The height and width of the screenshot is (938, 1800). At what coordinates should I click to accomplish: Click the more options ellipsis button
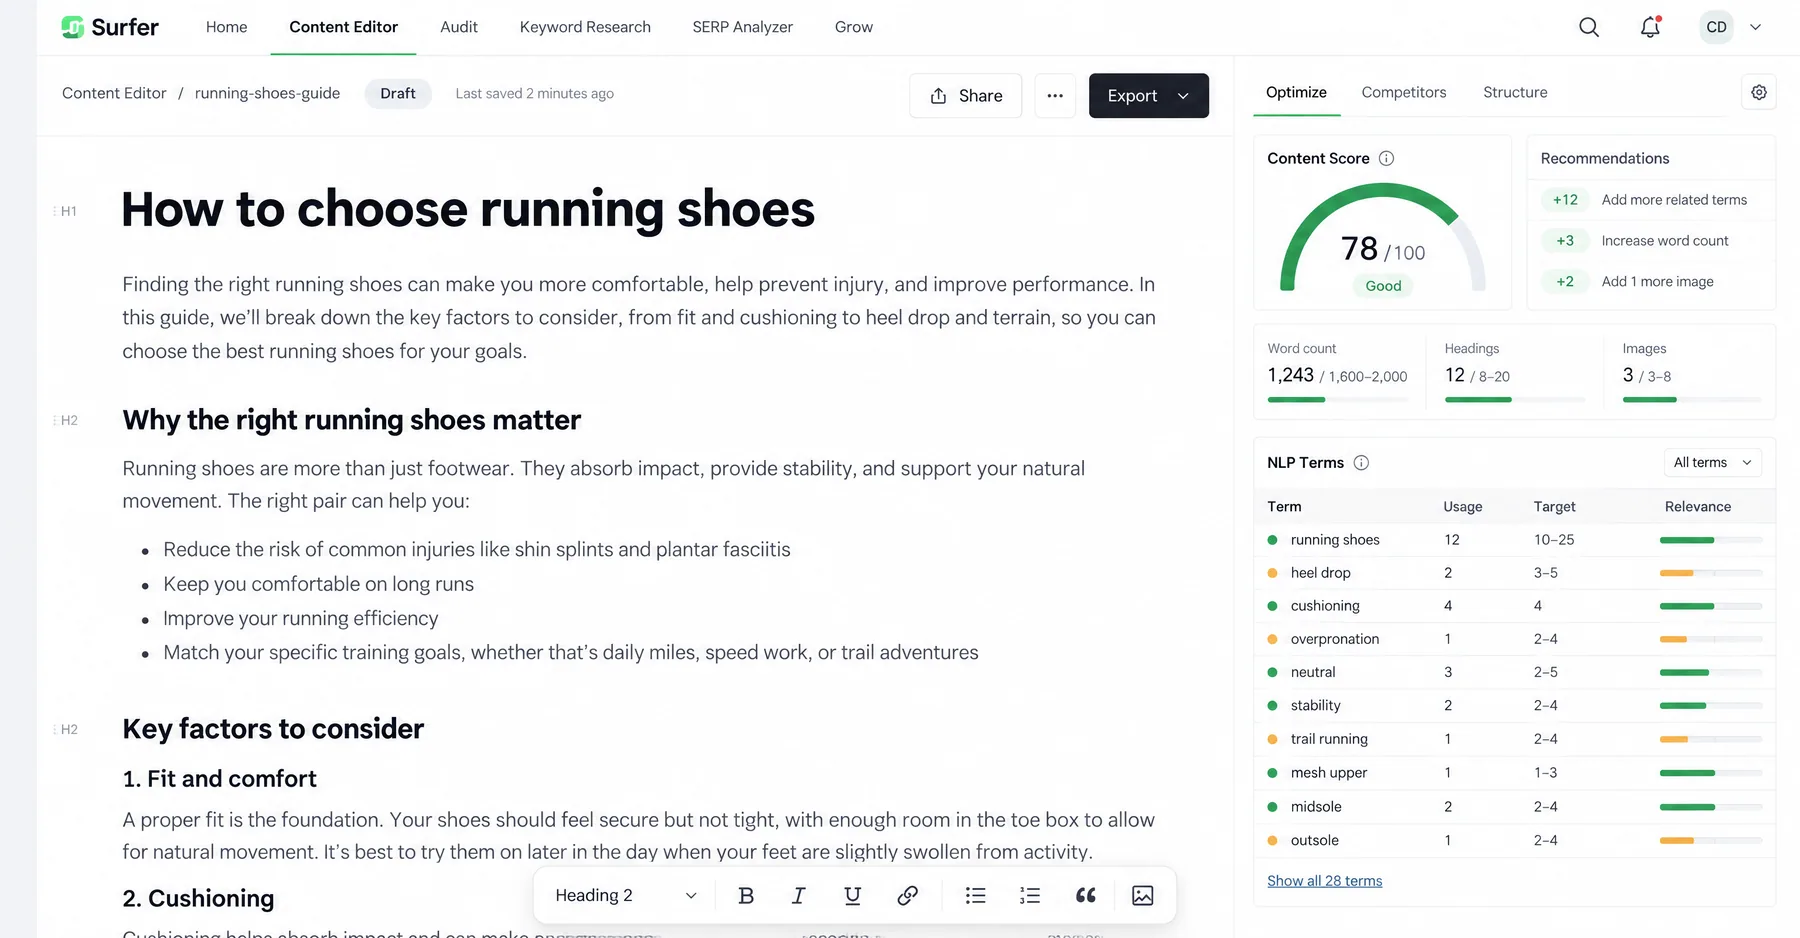(x=1055, y=96)
